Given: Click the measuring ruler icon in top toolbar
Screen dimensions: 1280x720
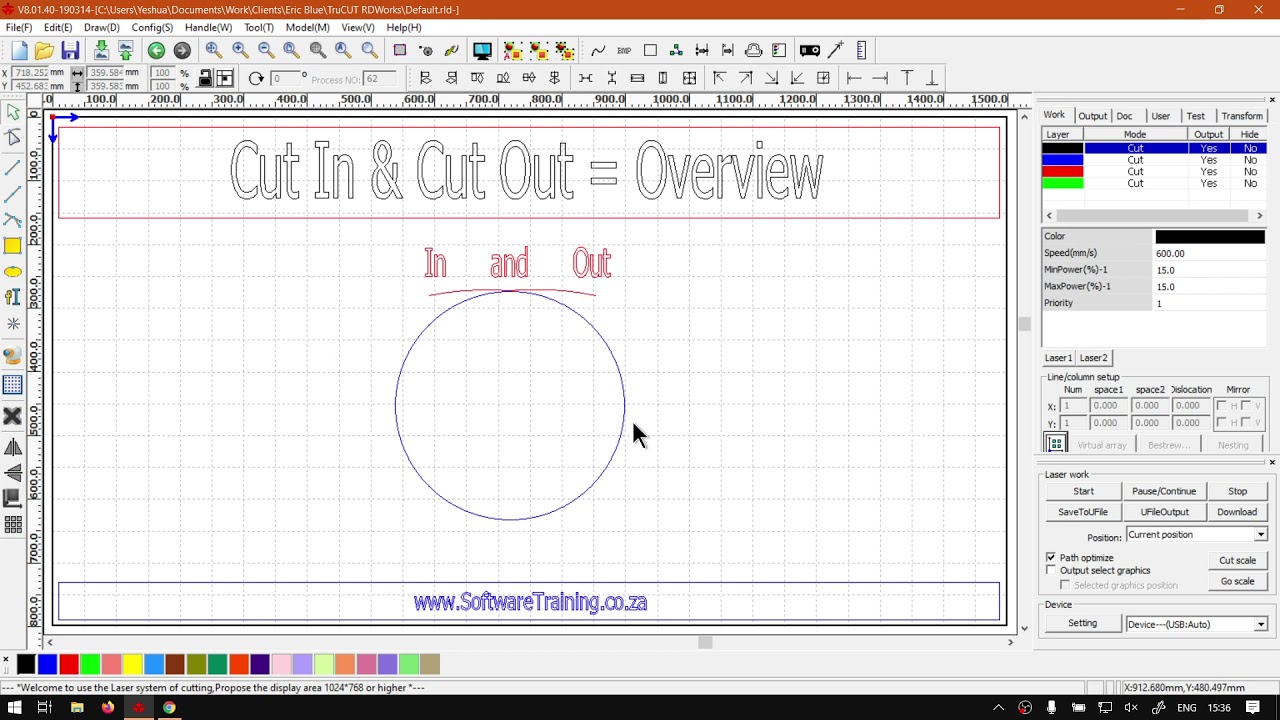Looking at the screenshot, I should [861, 51].
